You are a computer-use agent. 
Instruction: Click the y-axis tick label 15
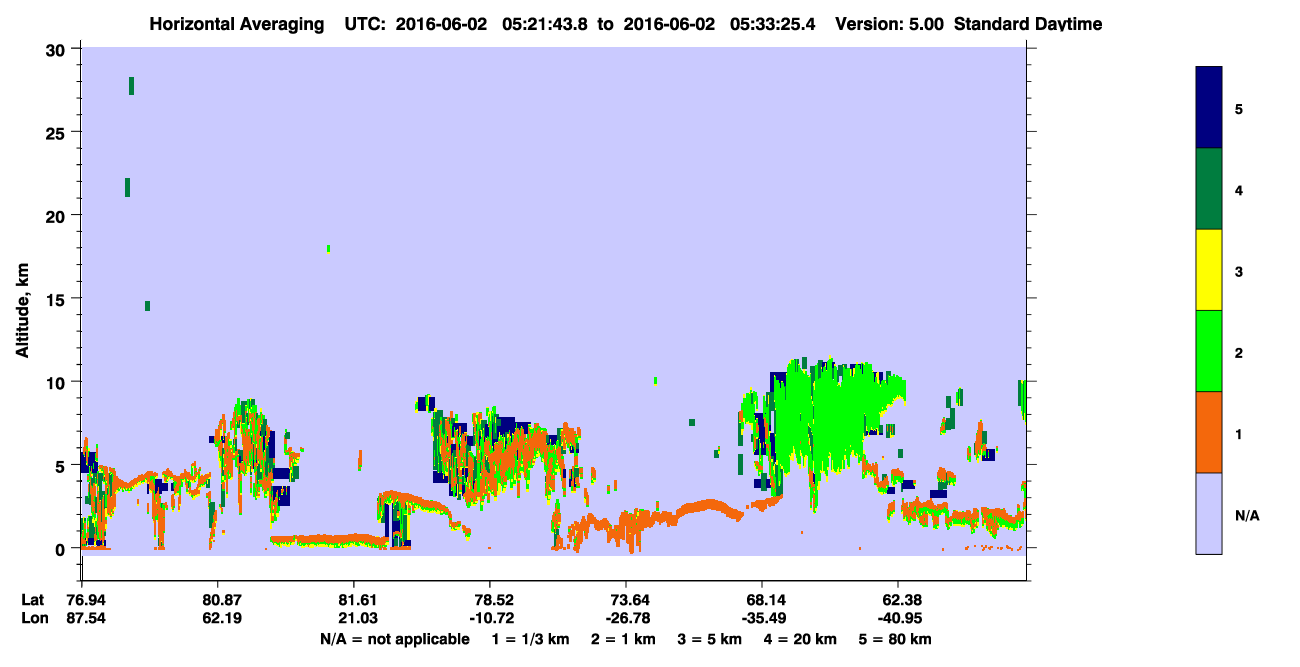tap(58, 299)
